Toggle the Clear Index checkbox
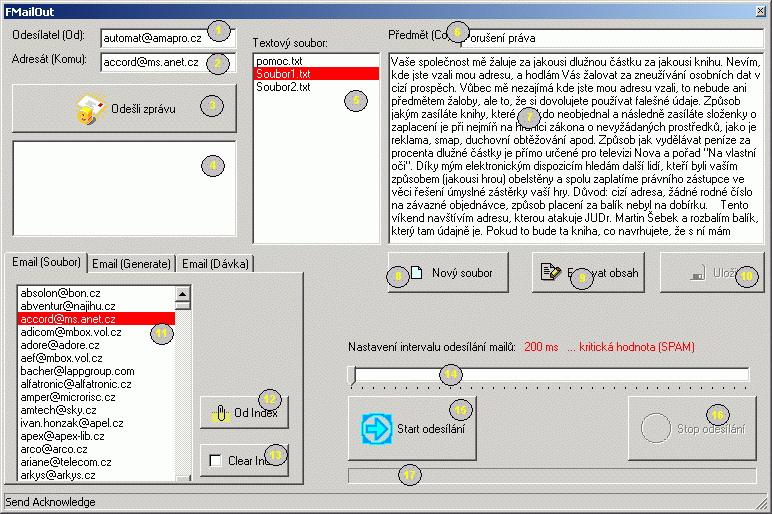The height and width of the screenshot is (514, 772). tap(215, 461)
